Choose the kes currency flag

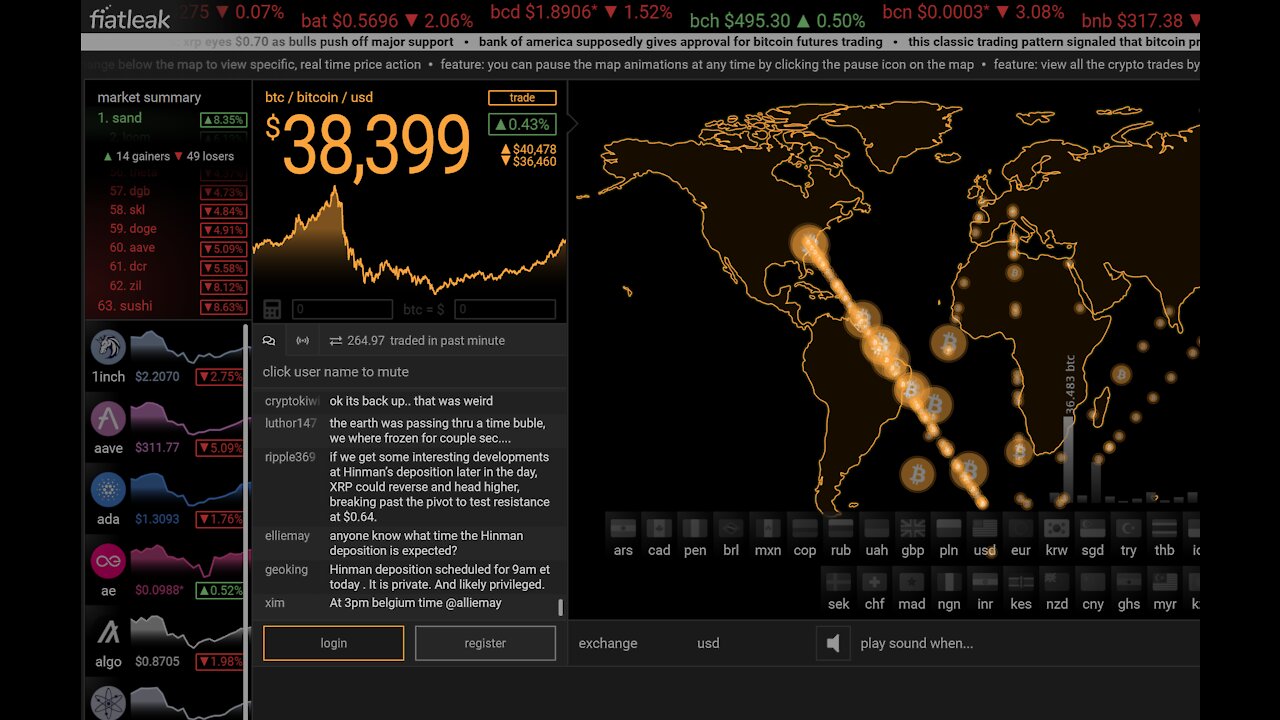pyautogui.click(x=1020, y=582)
